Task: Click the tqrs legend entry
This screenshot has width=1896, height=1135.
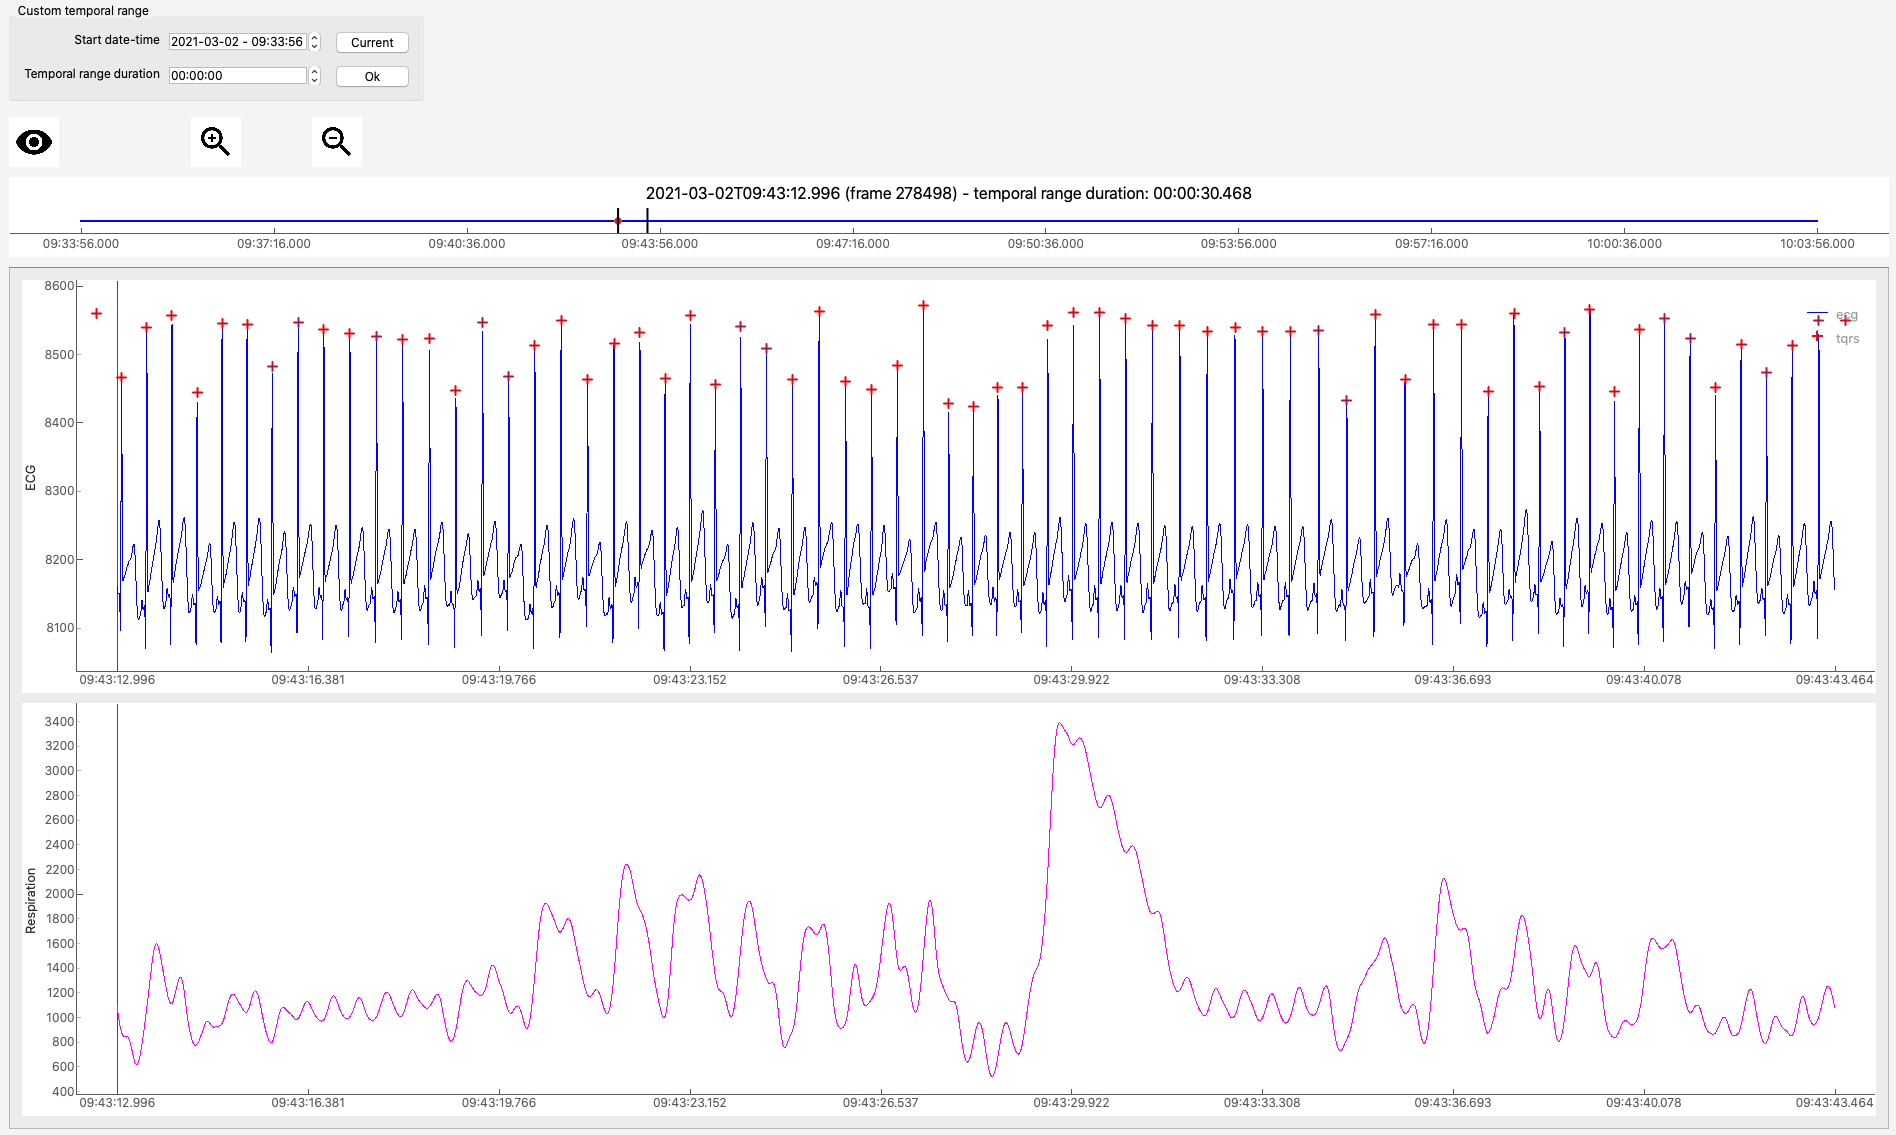Action: [x=1847, y=338]
